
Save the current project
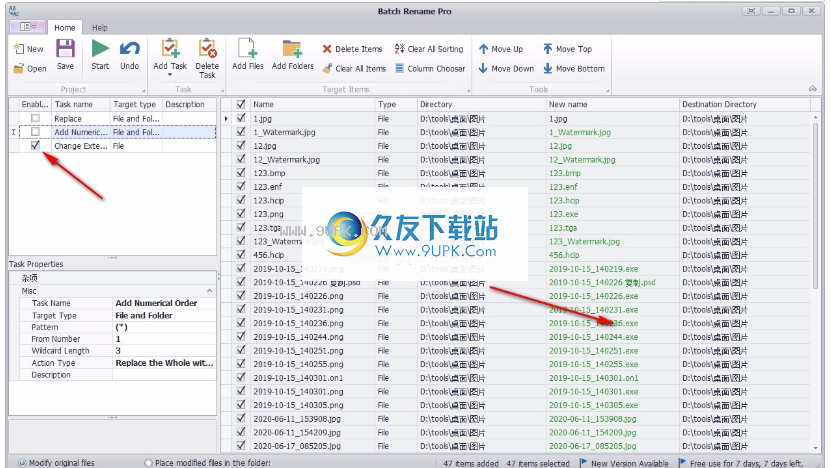click(66, 55)
